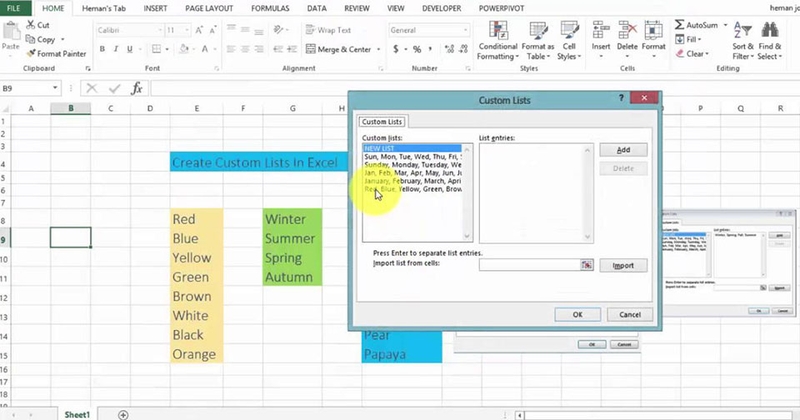Click Merge & Center button
This screenshot has width=800, height=420.
pos(339,49)
